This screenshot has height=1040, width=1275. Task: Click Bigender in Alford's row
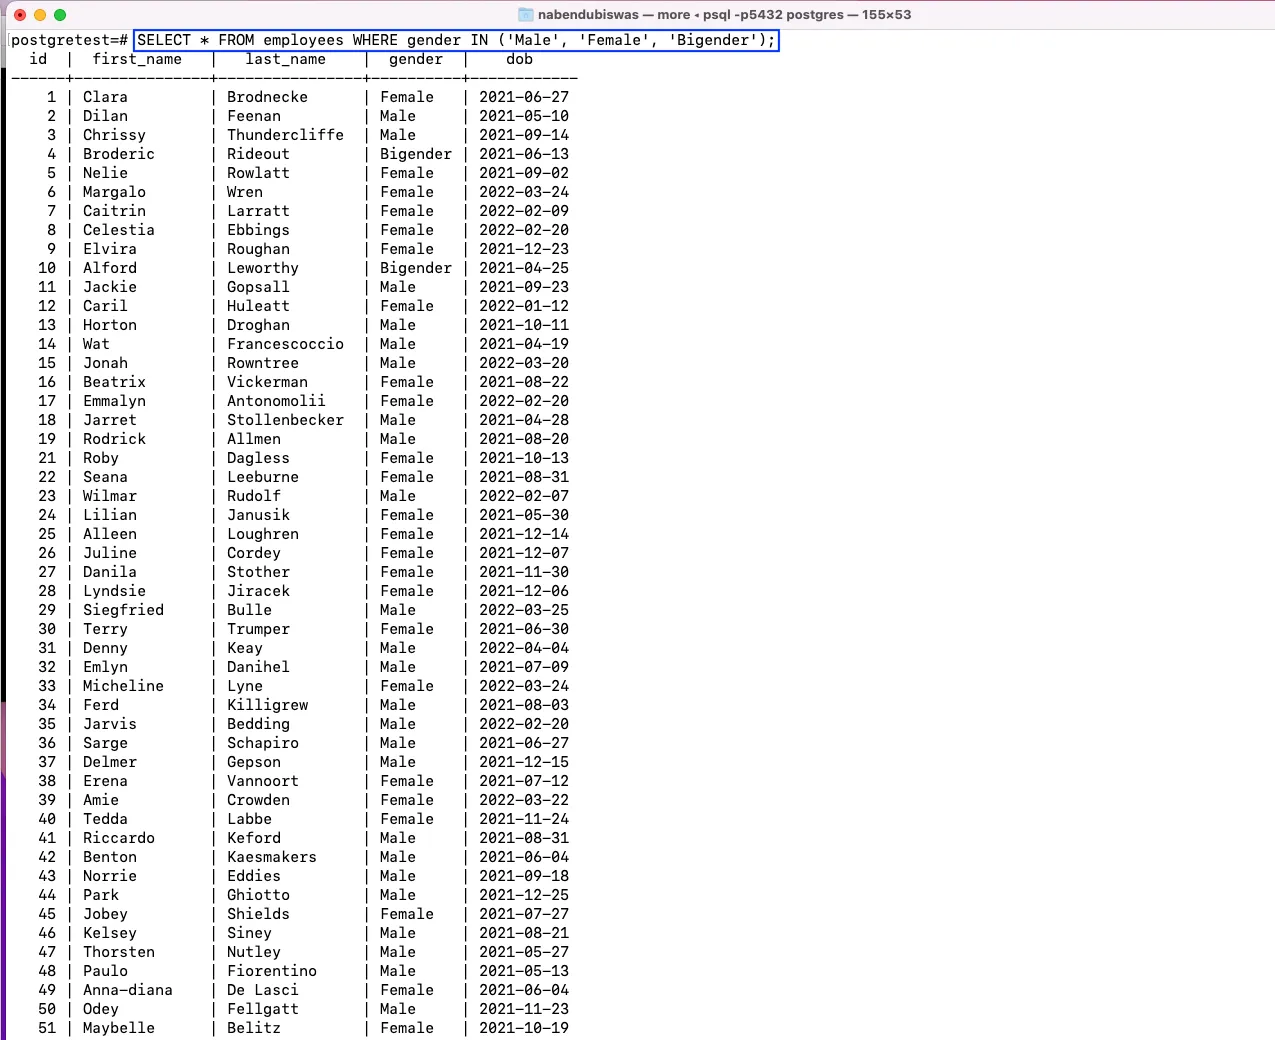coord(416,268)
